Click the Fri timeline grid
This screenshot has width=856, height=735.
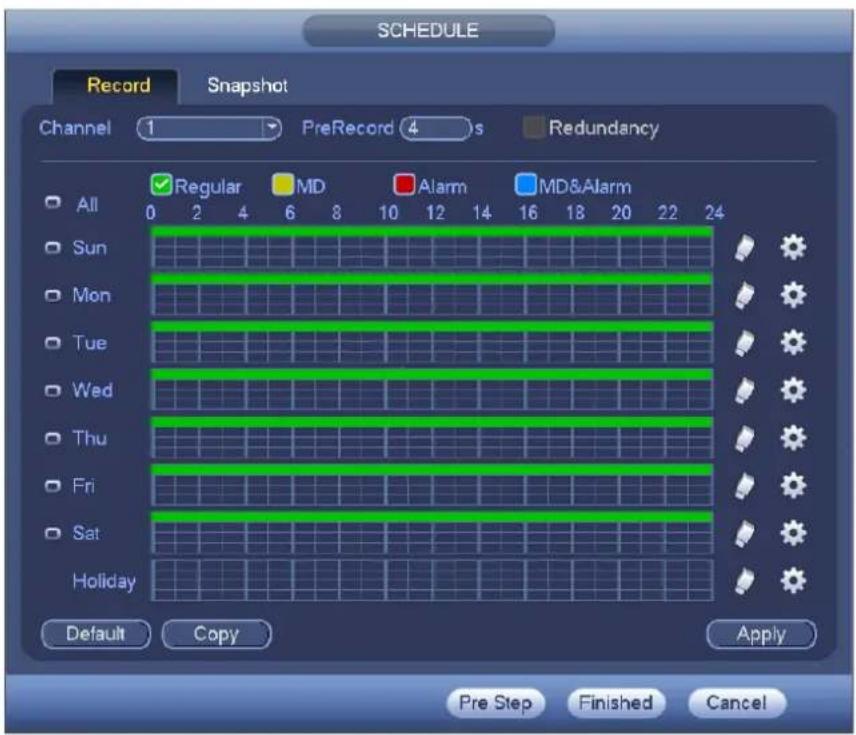click(x=432, y=485)
